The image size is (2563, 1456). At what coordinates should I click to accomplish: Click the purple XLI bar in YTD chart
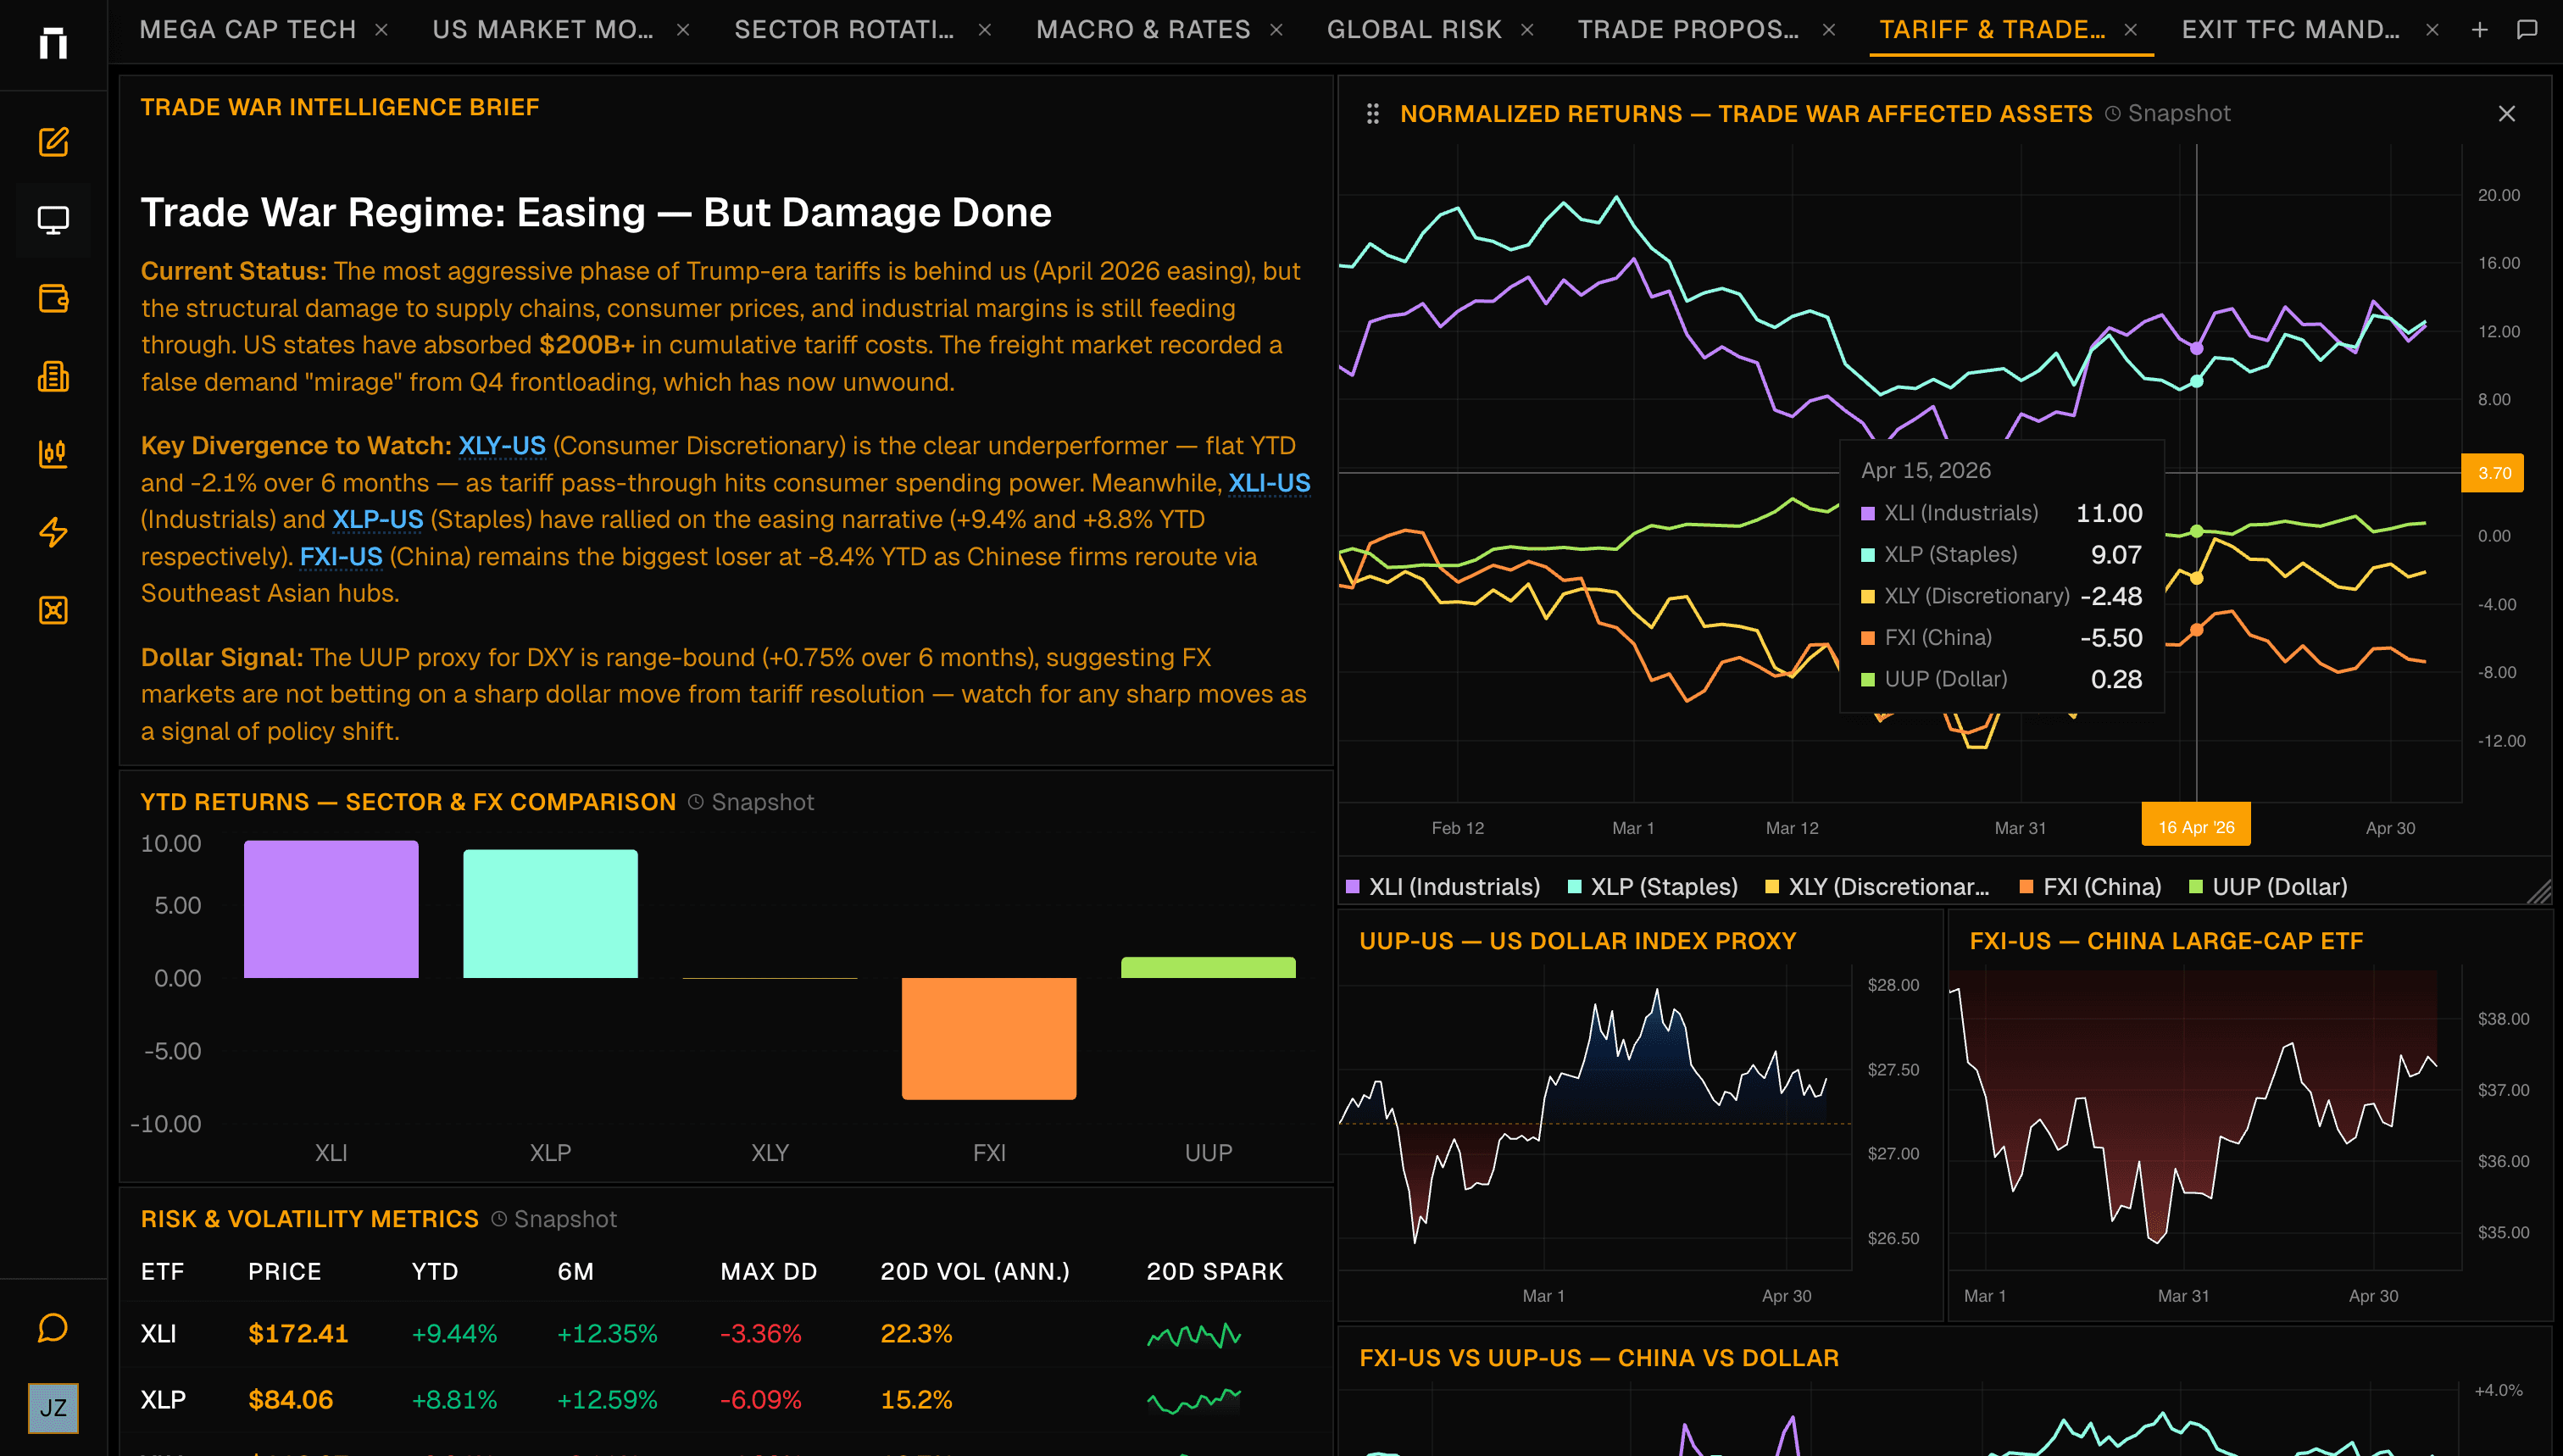pos(331,909)
